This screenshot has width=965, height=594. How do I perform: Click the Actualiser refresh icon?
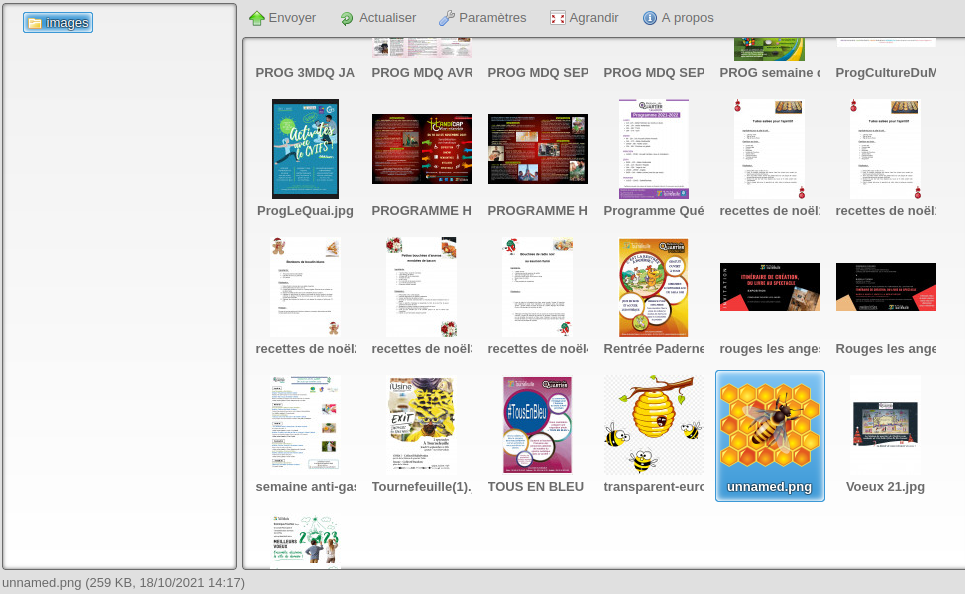pos(347,18)
